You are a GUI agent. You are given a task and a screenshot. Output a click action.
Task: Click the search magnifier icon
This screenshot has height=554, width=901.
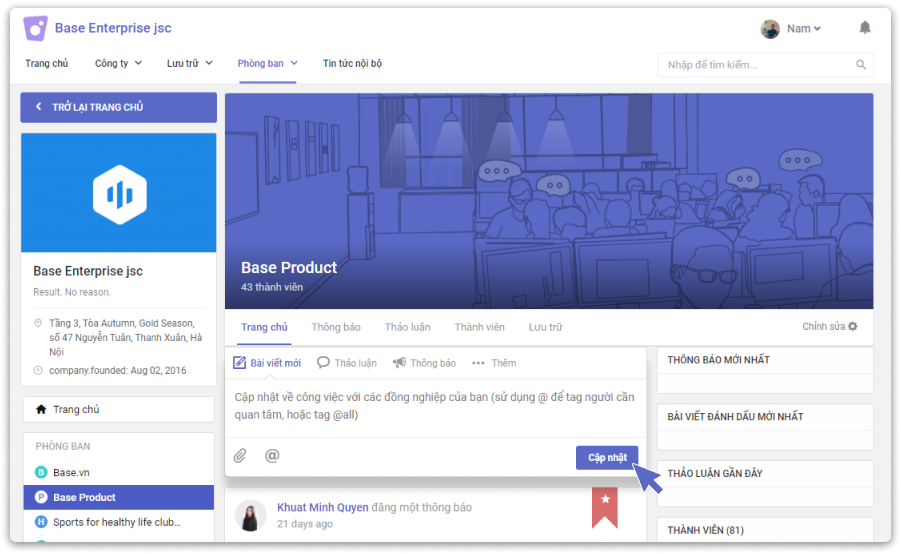click(x=860, y=65)
